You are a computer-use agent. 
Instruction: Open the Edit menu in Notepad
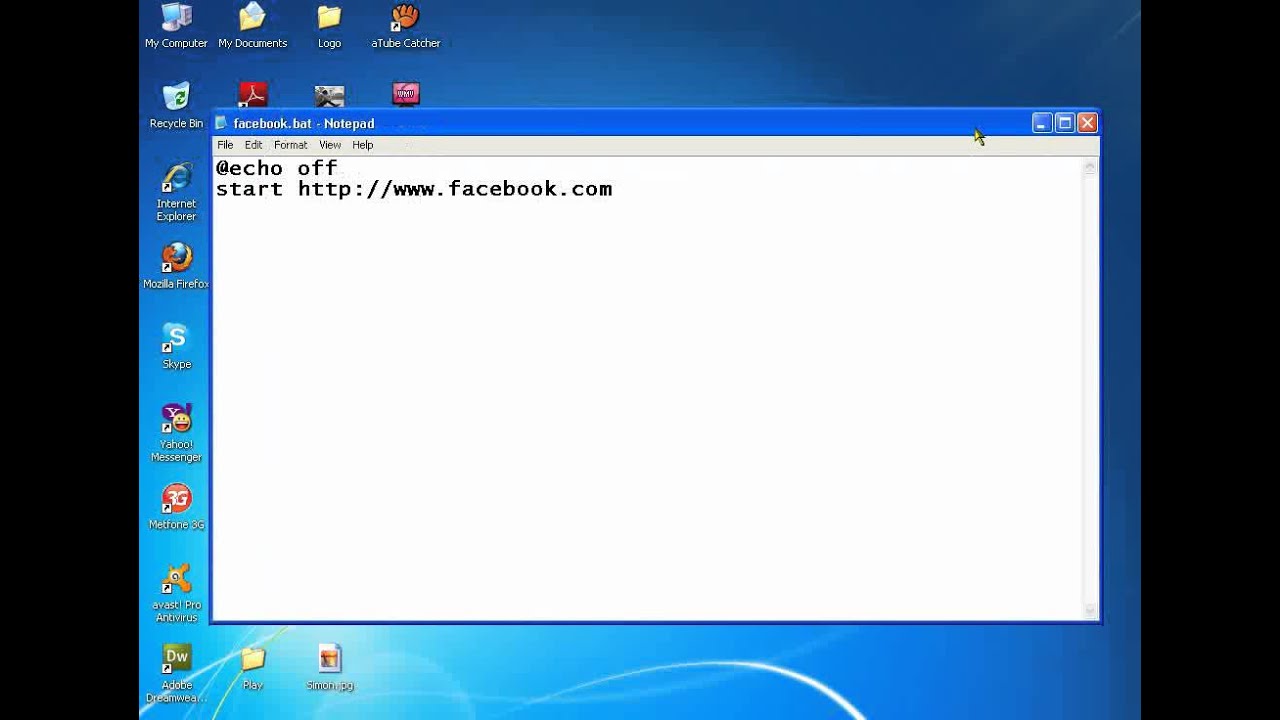point(253,145)
